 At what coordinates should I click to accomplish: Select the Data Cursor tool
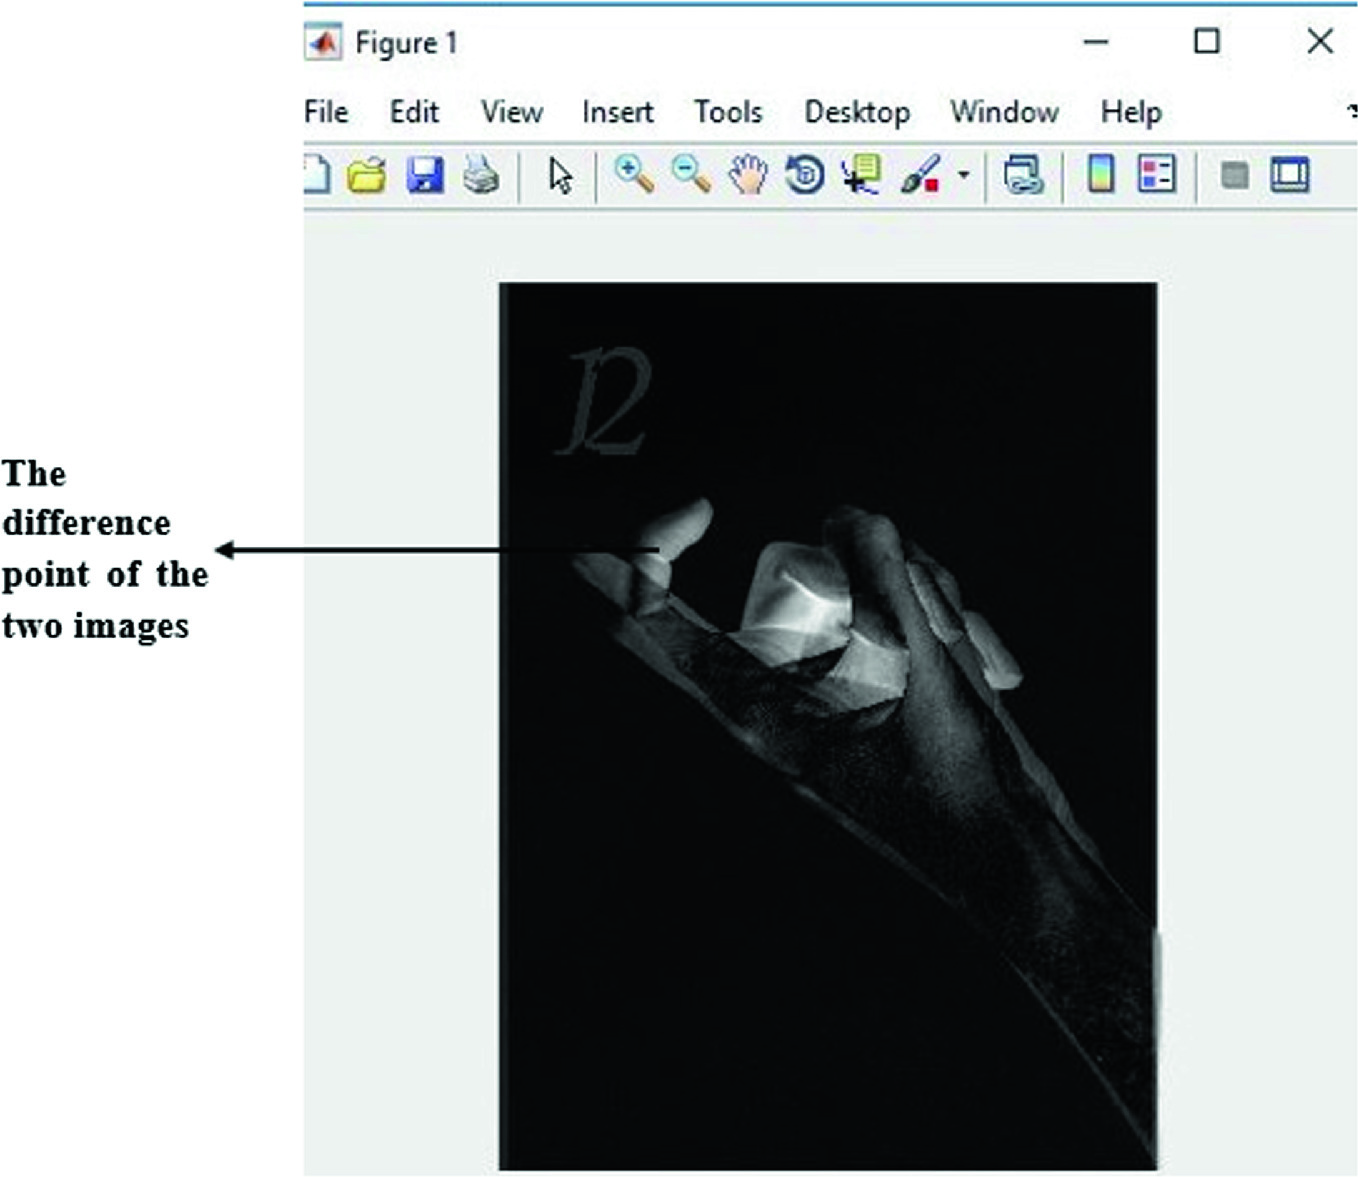click(x=861, y=174)
